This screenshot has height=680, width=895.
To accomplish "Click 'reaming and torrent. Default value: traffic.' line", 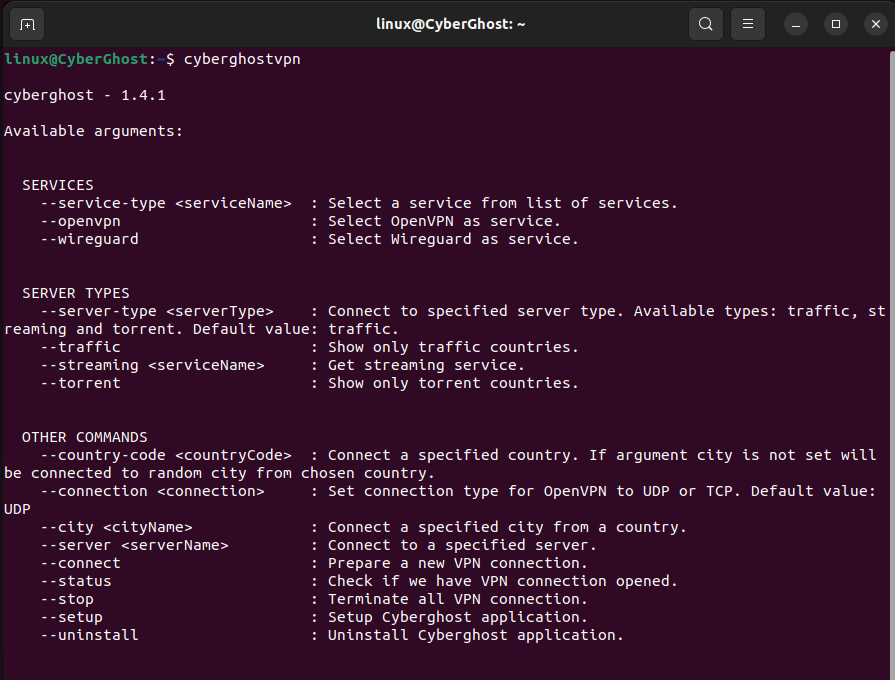I will point(201,329).
